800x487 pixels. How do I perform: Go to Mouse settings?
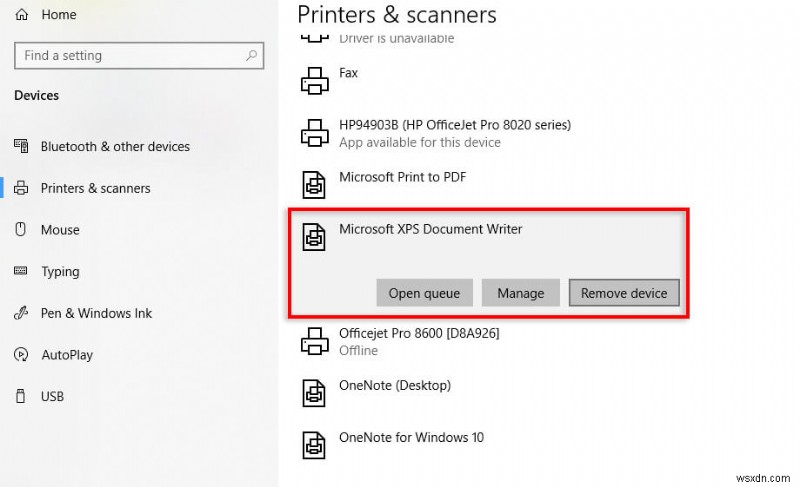point(60,230)
